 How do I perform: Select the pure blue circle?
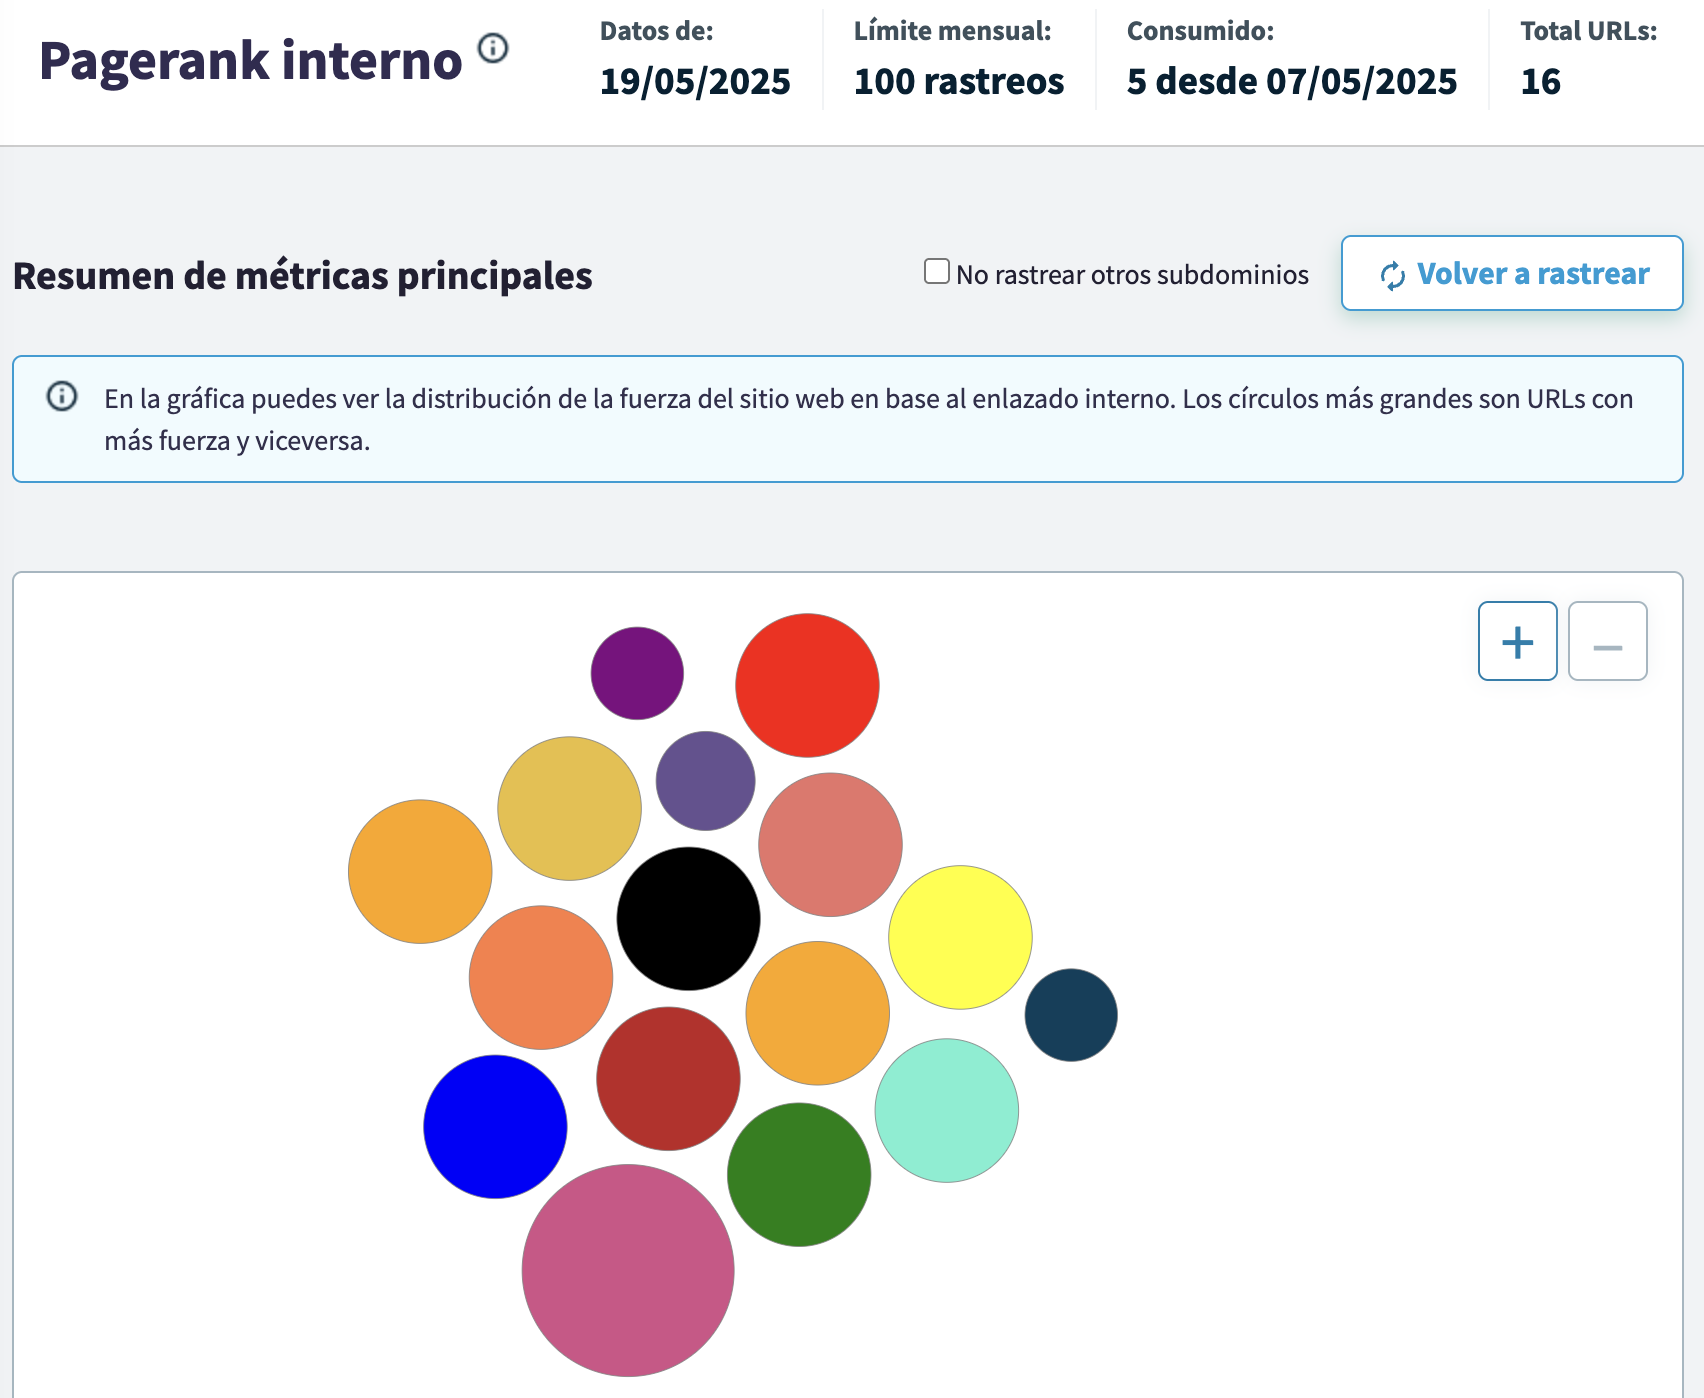coord(495,1126)
